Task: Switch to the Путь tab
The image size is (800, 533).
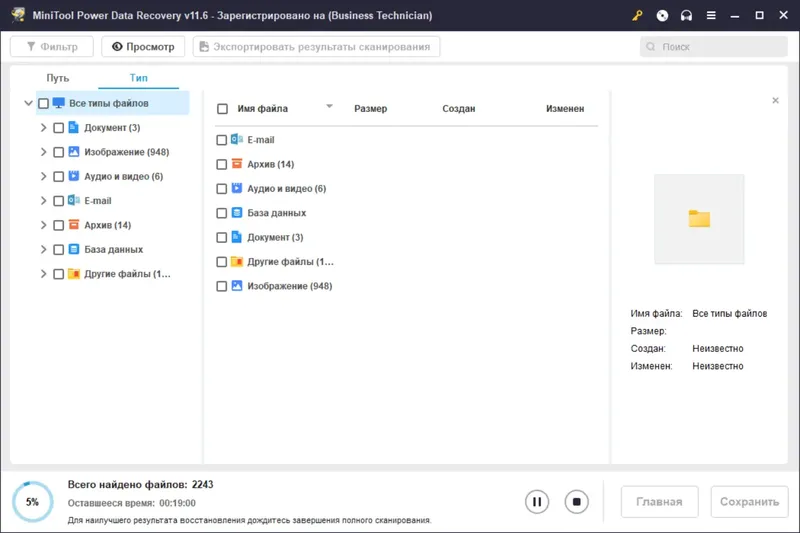Action: coord(58,78)
